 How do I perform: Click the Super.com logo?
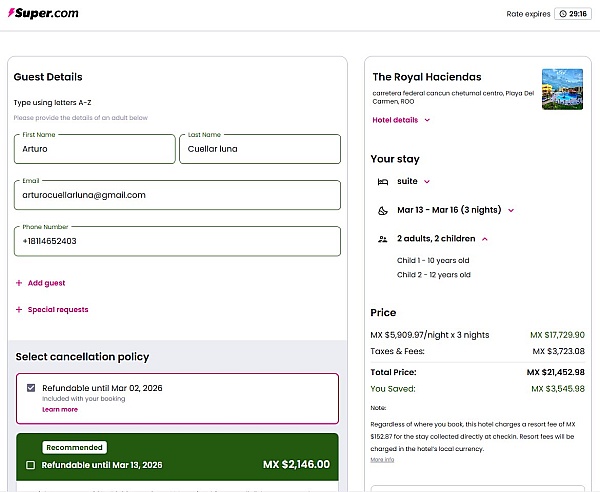point(43,14)
